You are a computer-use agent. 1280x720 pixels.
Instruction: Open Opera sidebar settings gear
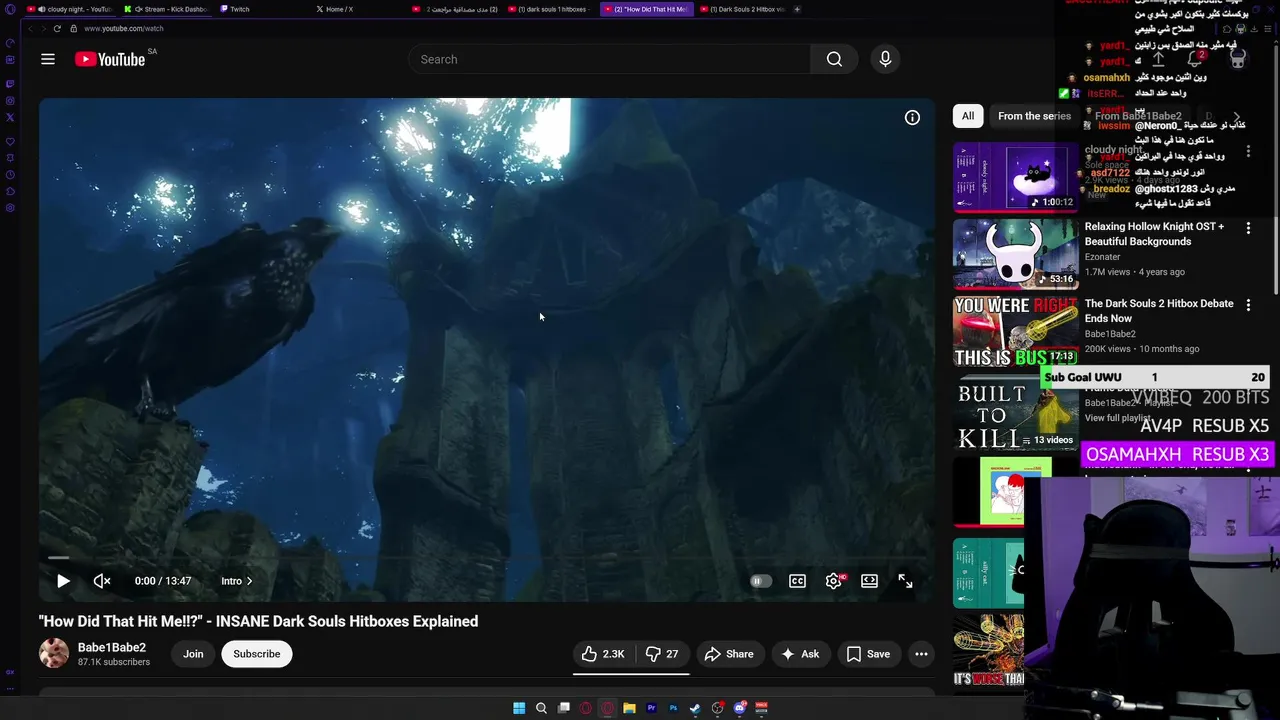point(10,208)
